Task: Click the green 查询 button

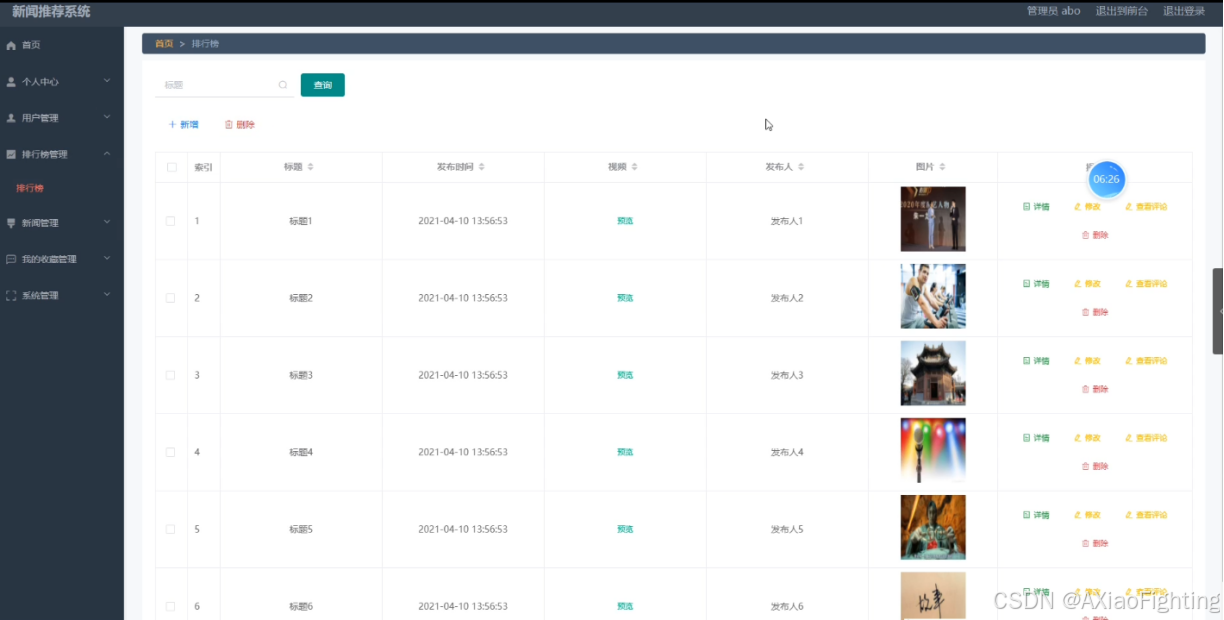Action: coord(323,85)
